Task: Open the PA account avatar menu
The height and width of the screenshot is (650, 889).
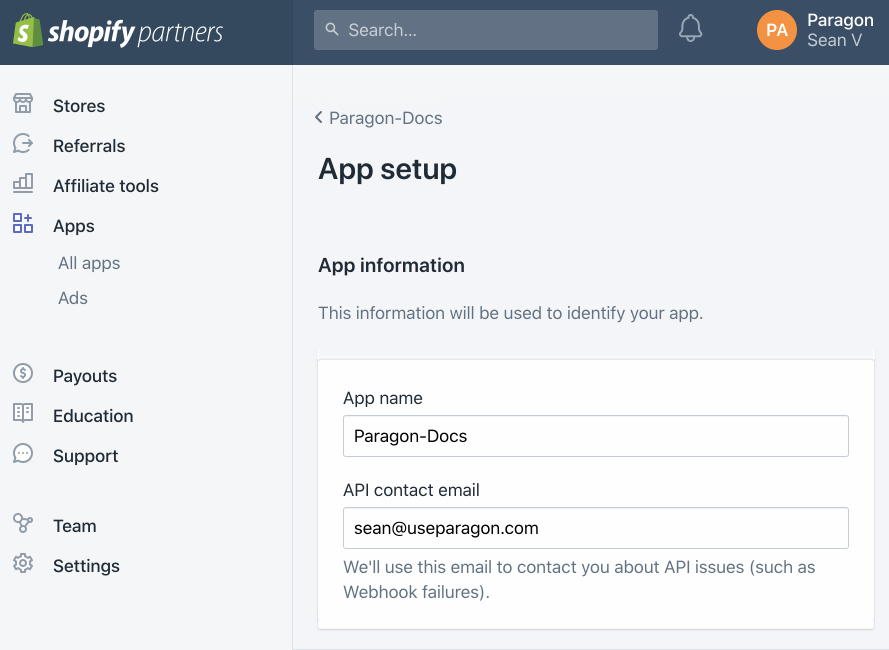Action: pos(776,30)
